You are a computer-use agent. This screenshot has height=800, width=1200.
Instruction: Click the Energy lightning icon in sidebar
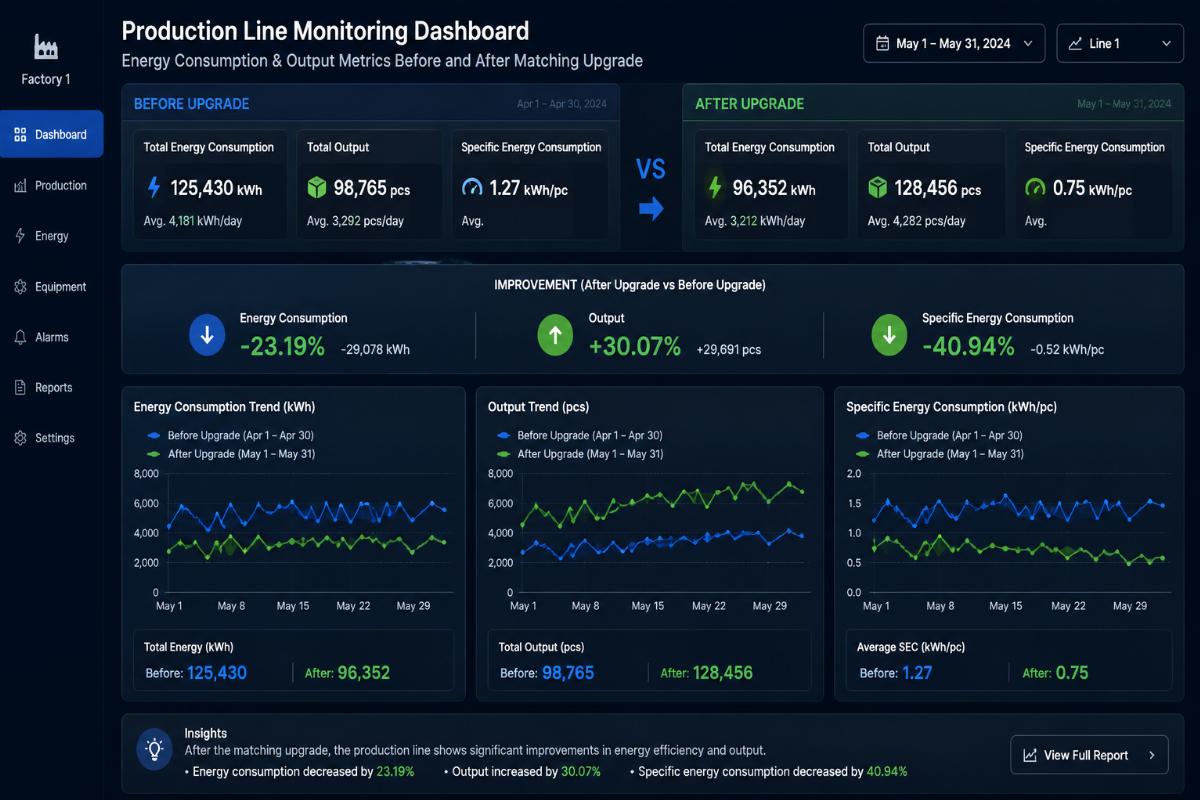(20, 236)
